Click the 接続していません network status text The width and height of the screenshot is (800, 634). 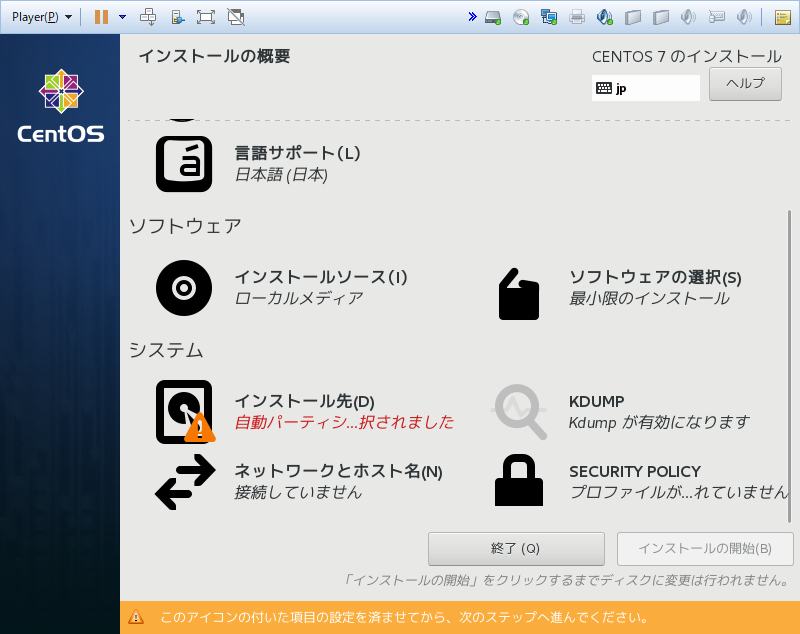pyautogui.click(x=298, y=492)
